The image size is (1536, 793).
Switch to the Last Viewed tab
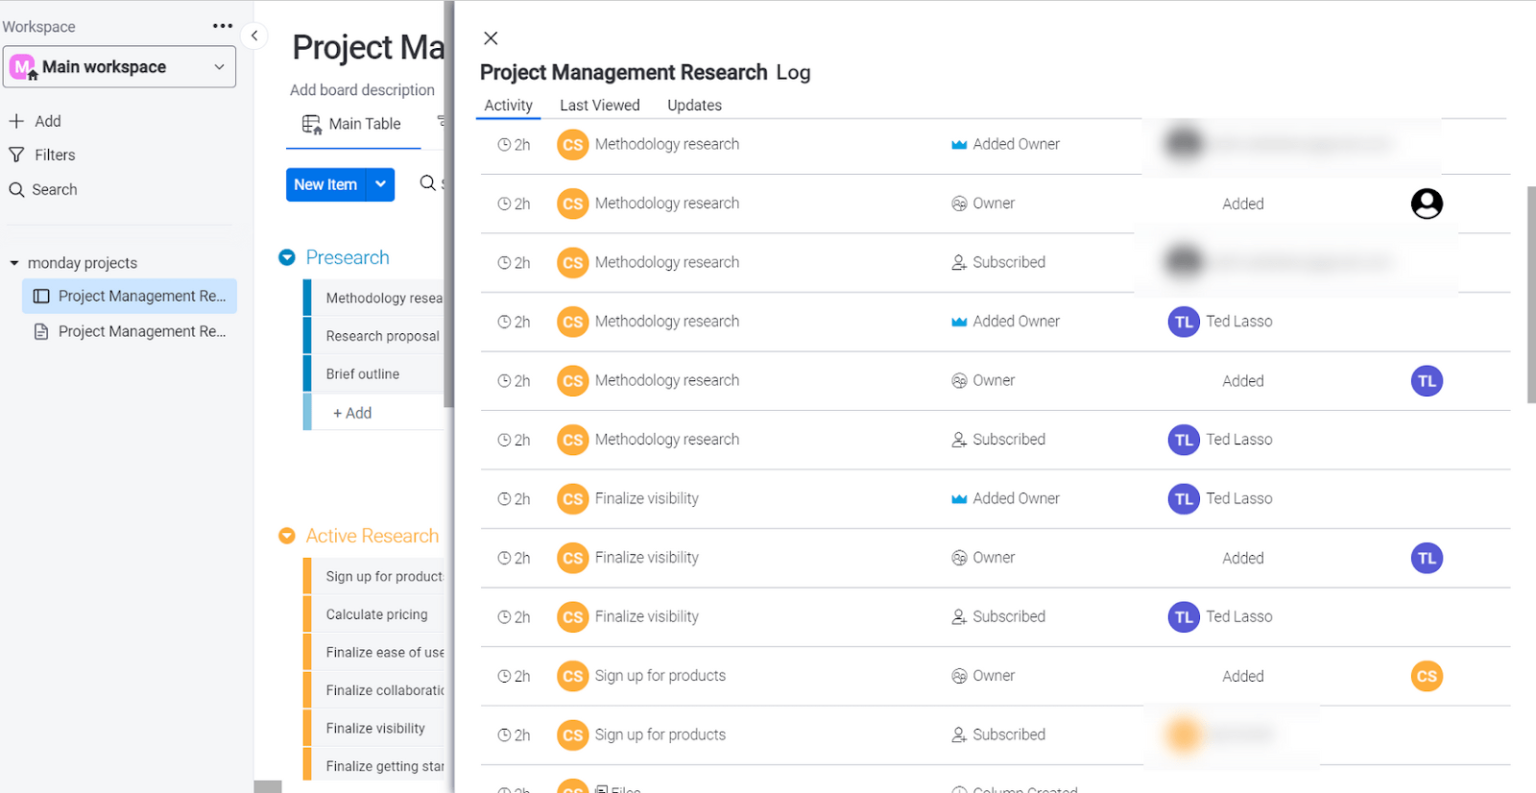[599, 105]
